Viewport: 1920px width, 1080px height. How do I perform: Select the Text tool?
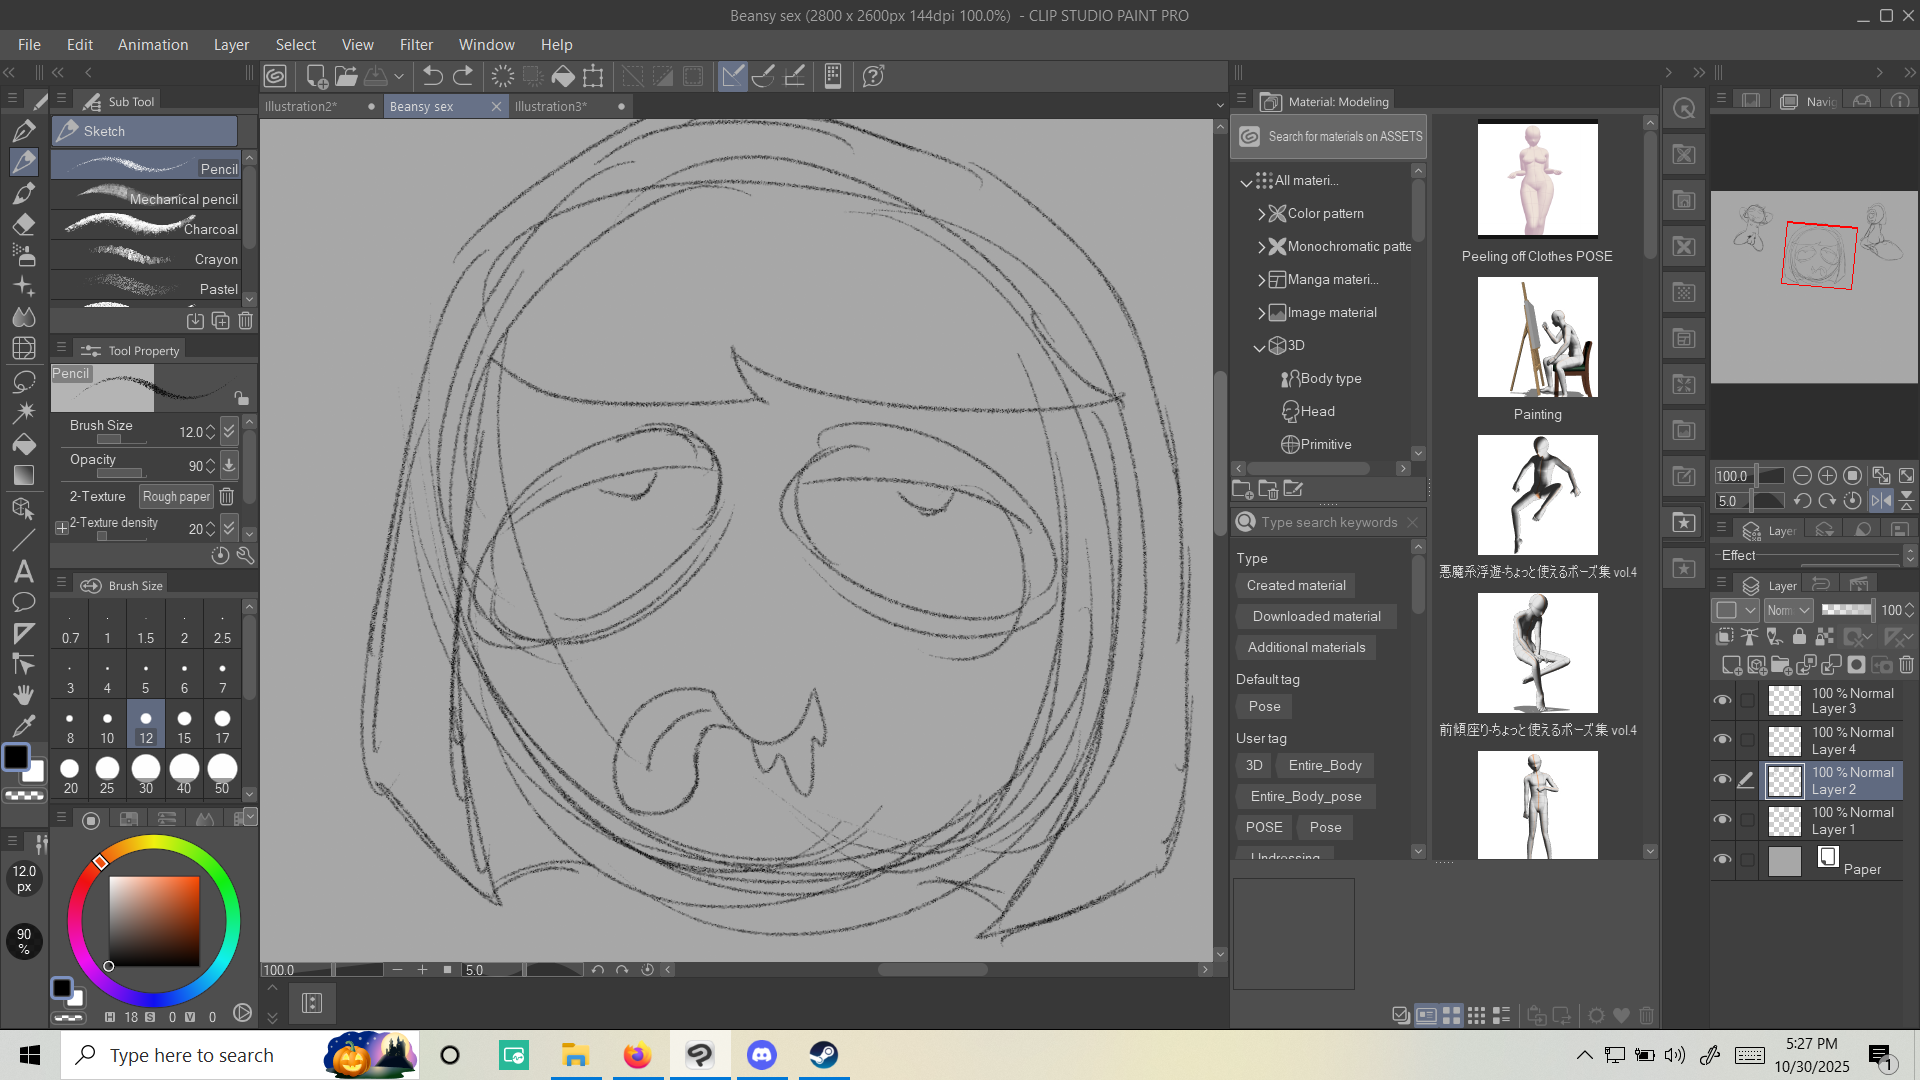pos(24,572)
